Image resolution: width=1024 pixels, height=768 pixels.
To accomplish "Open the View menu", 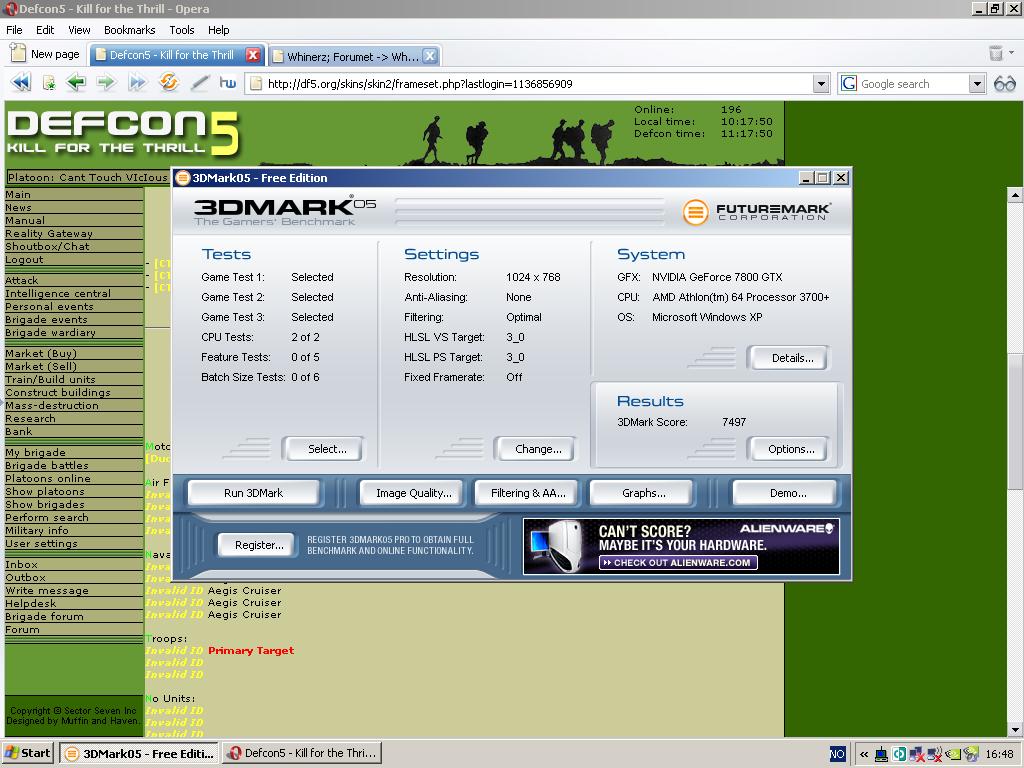I will tap(79, 30).
